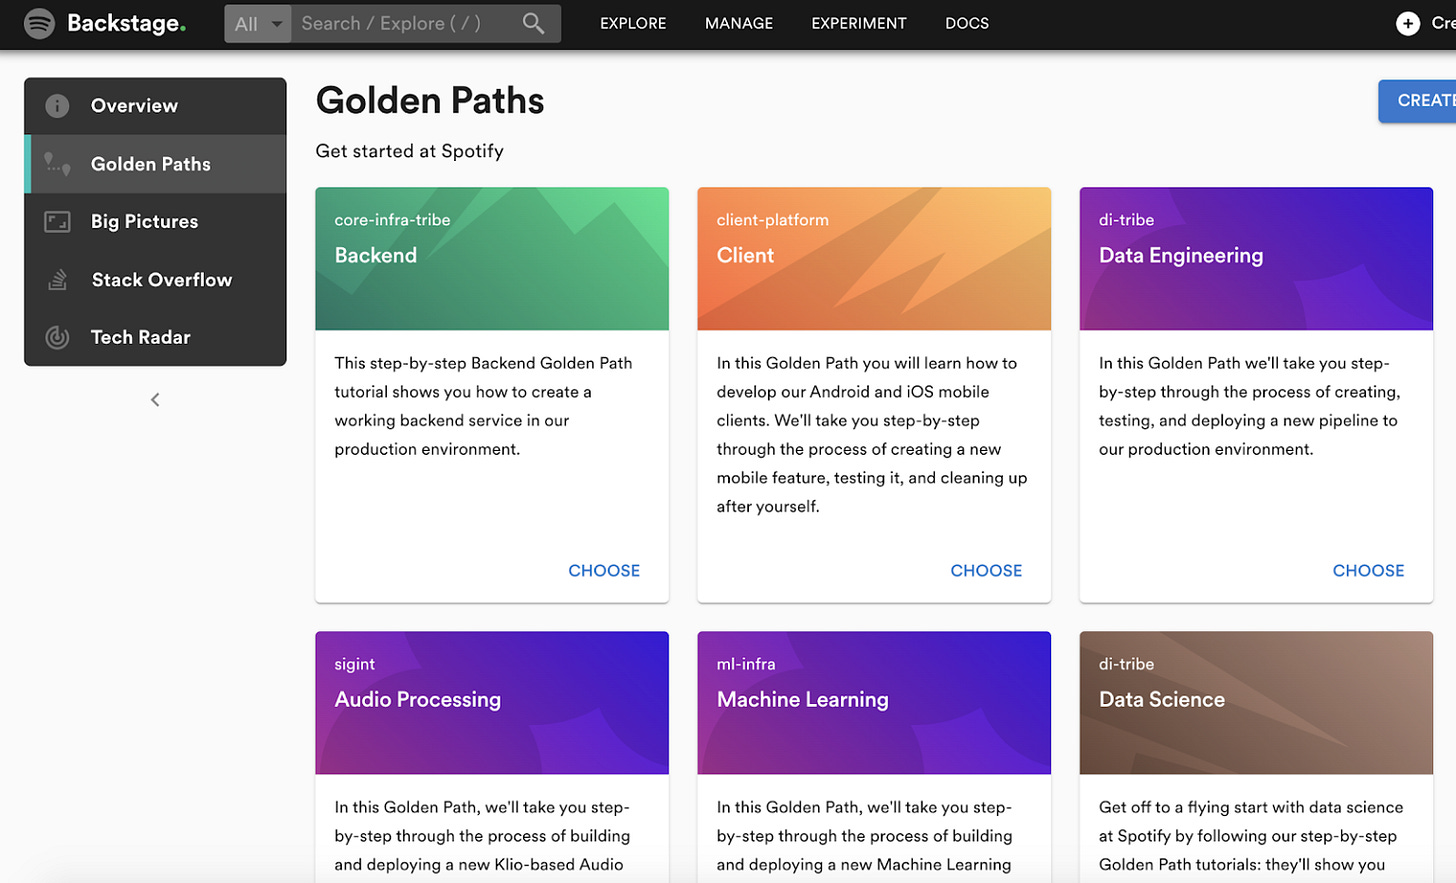Click the Client card description text
This screenshot has width=1456, height=883.
tap(872, 435)
